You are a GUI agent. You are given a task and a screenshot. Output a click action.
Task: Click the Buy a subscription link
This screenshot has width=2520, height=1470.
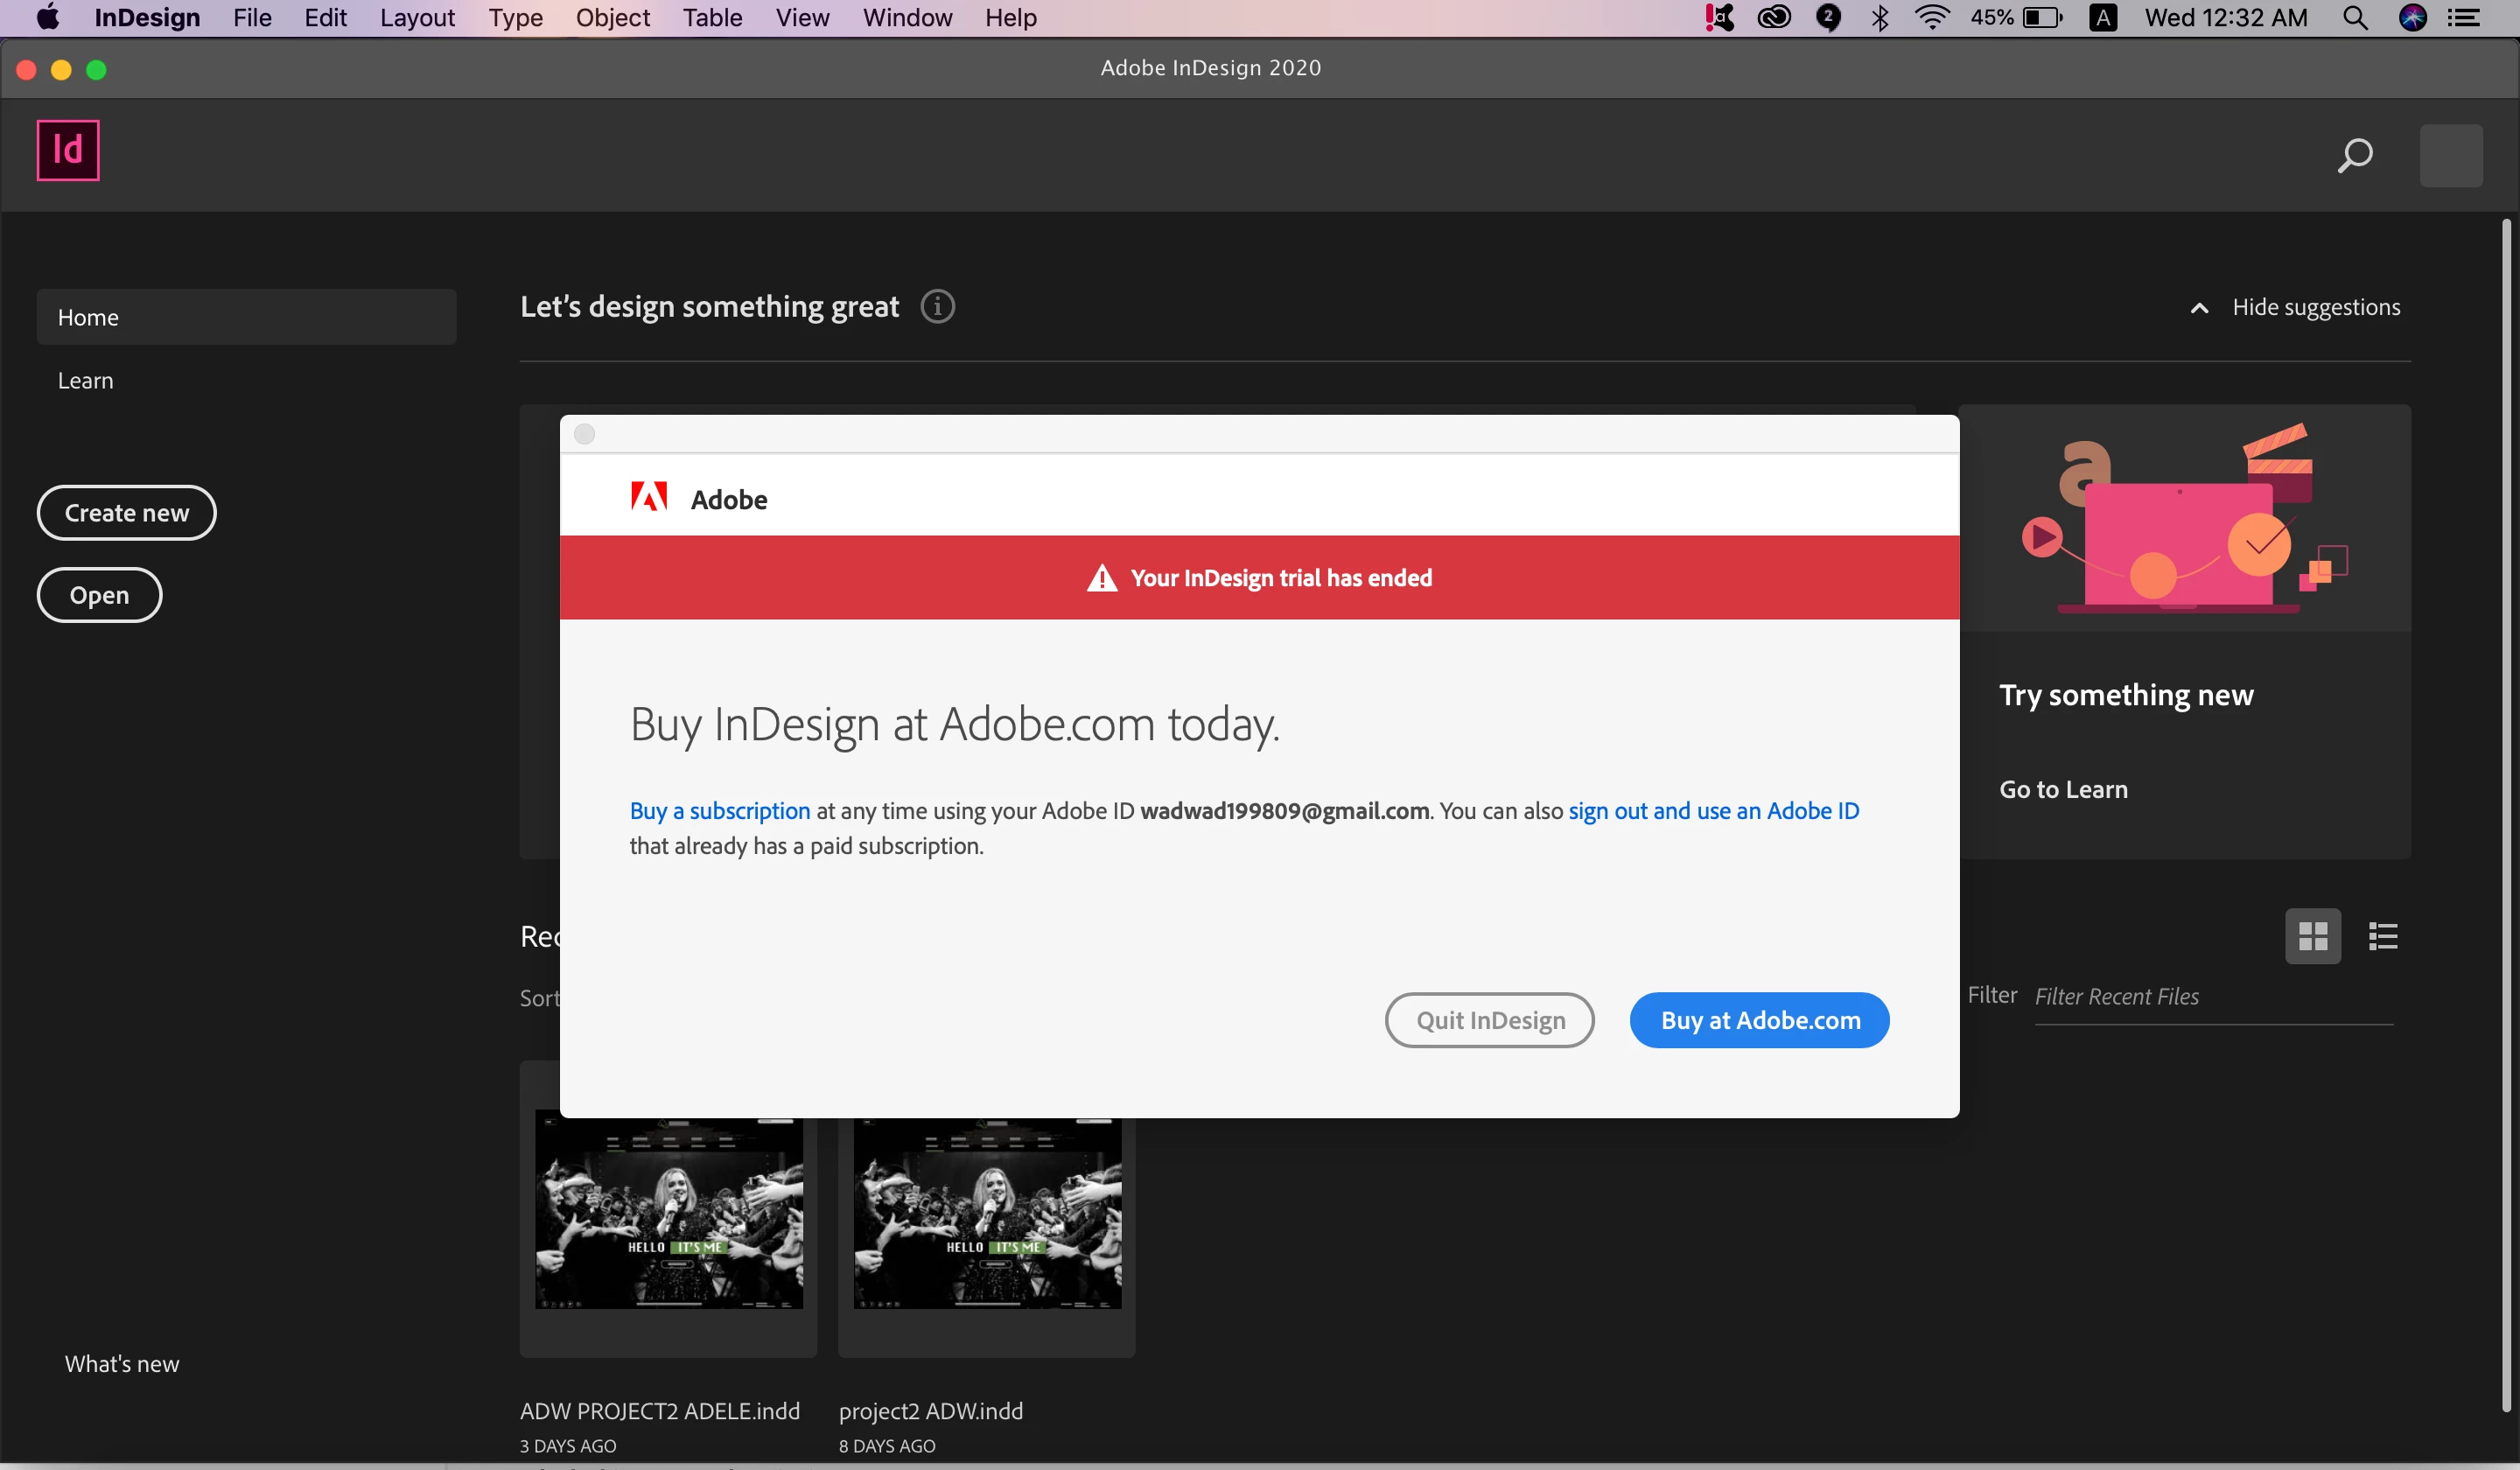719,810
